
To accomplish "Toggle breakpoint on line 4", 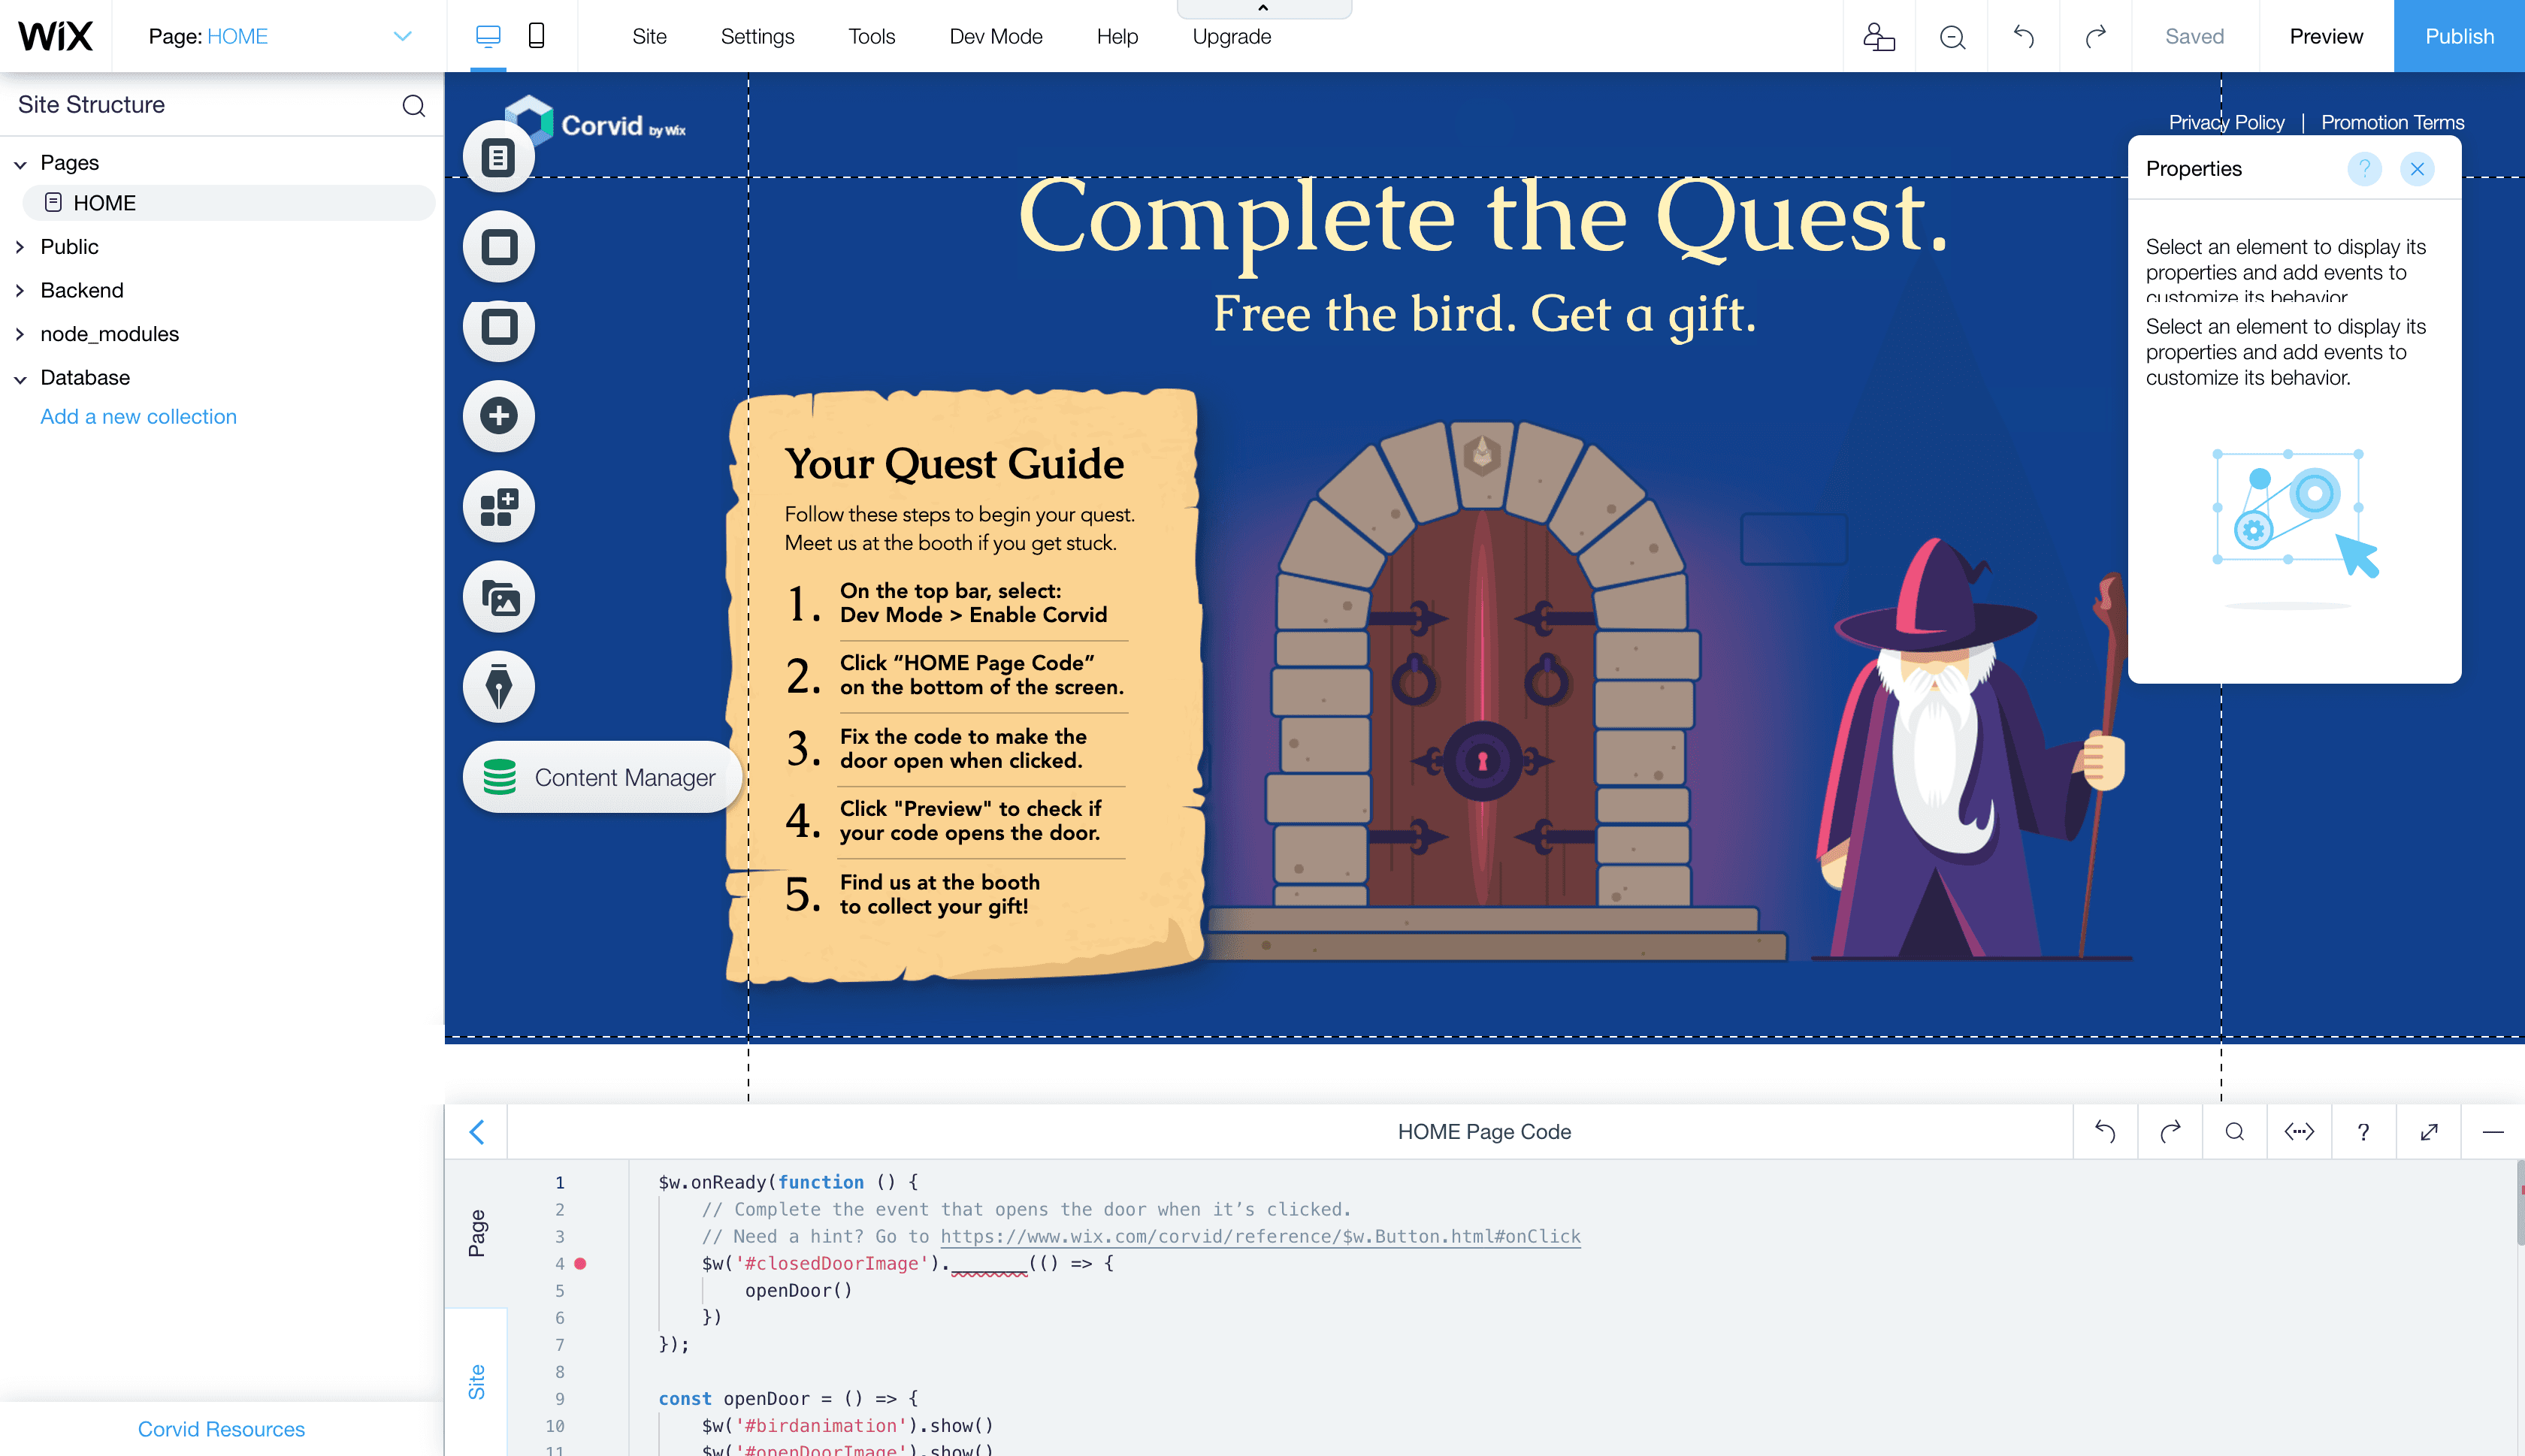I will [580, 1263].
